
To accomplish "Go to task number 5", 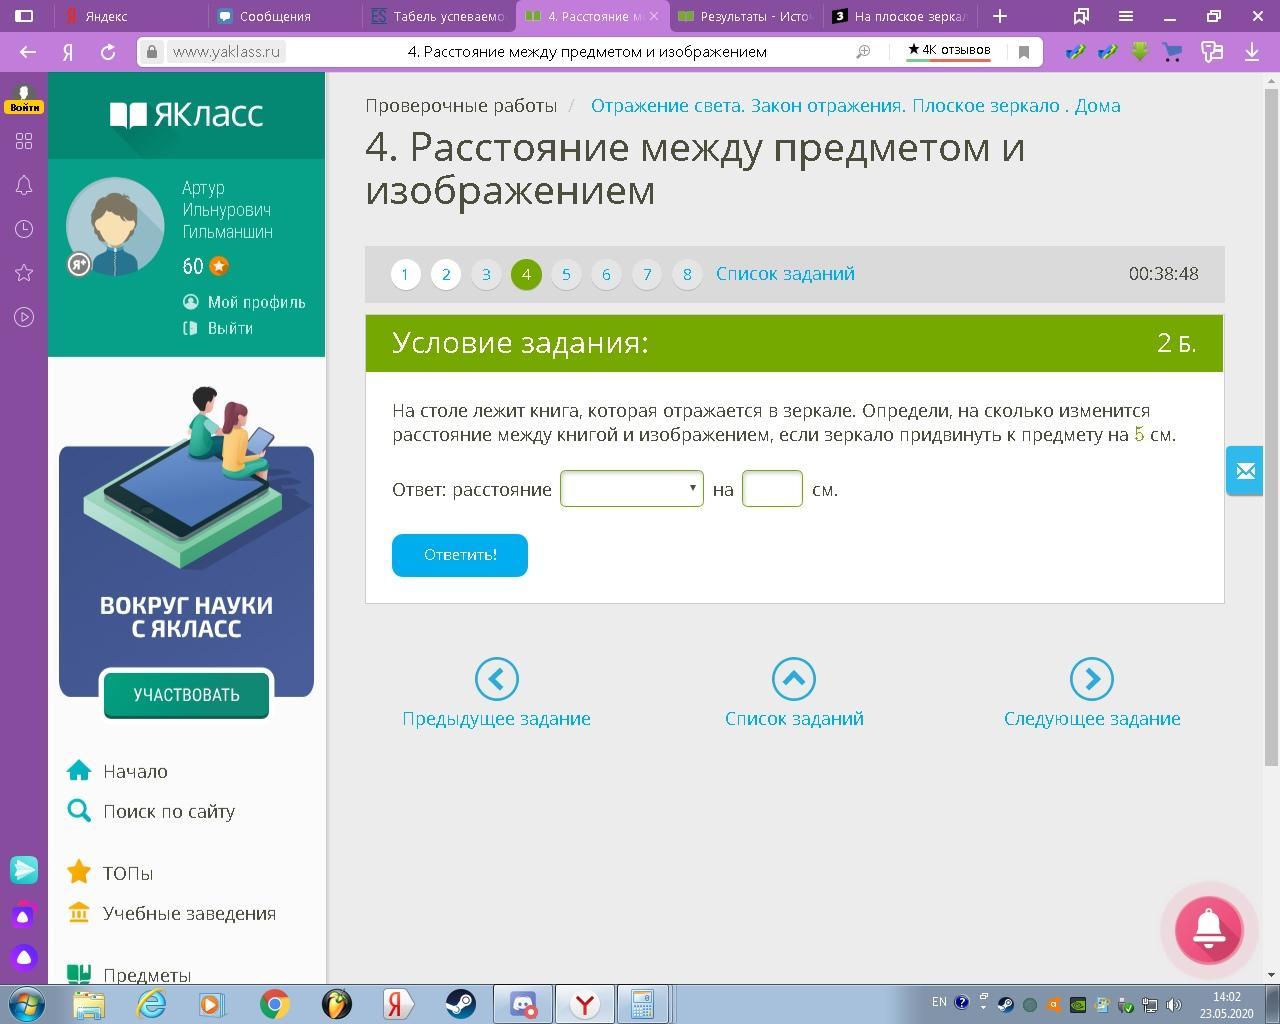I will 566,274.
